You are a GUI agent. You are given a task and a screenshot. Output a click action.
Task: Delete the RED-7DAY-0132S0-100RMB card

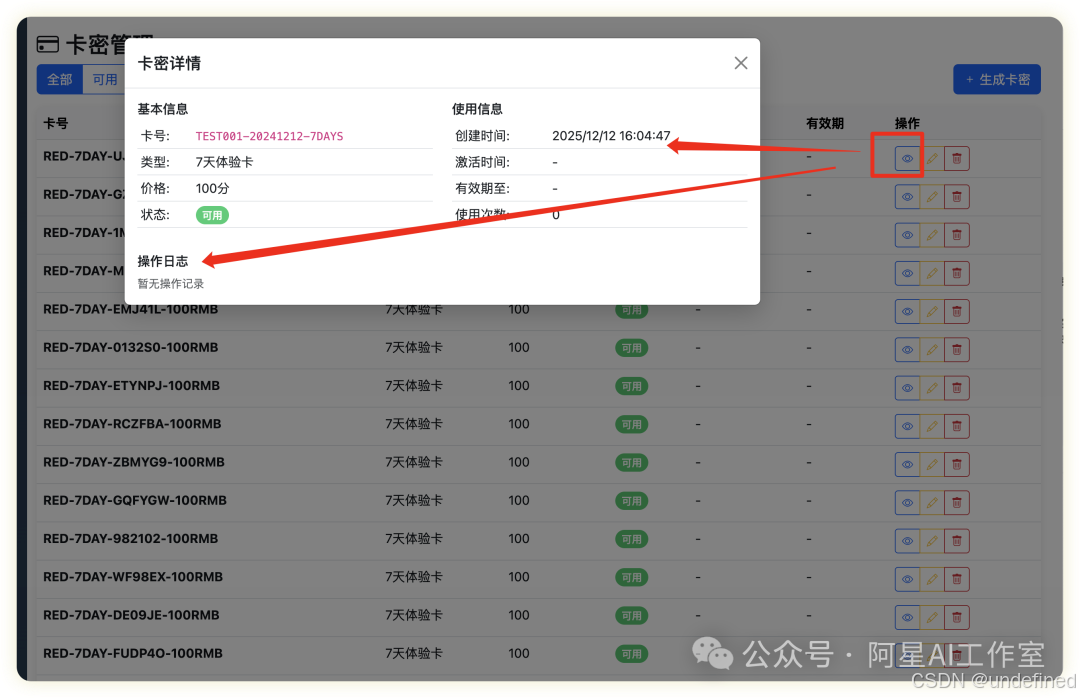coord(957,350)
